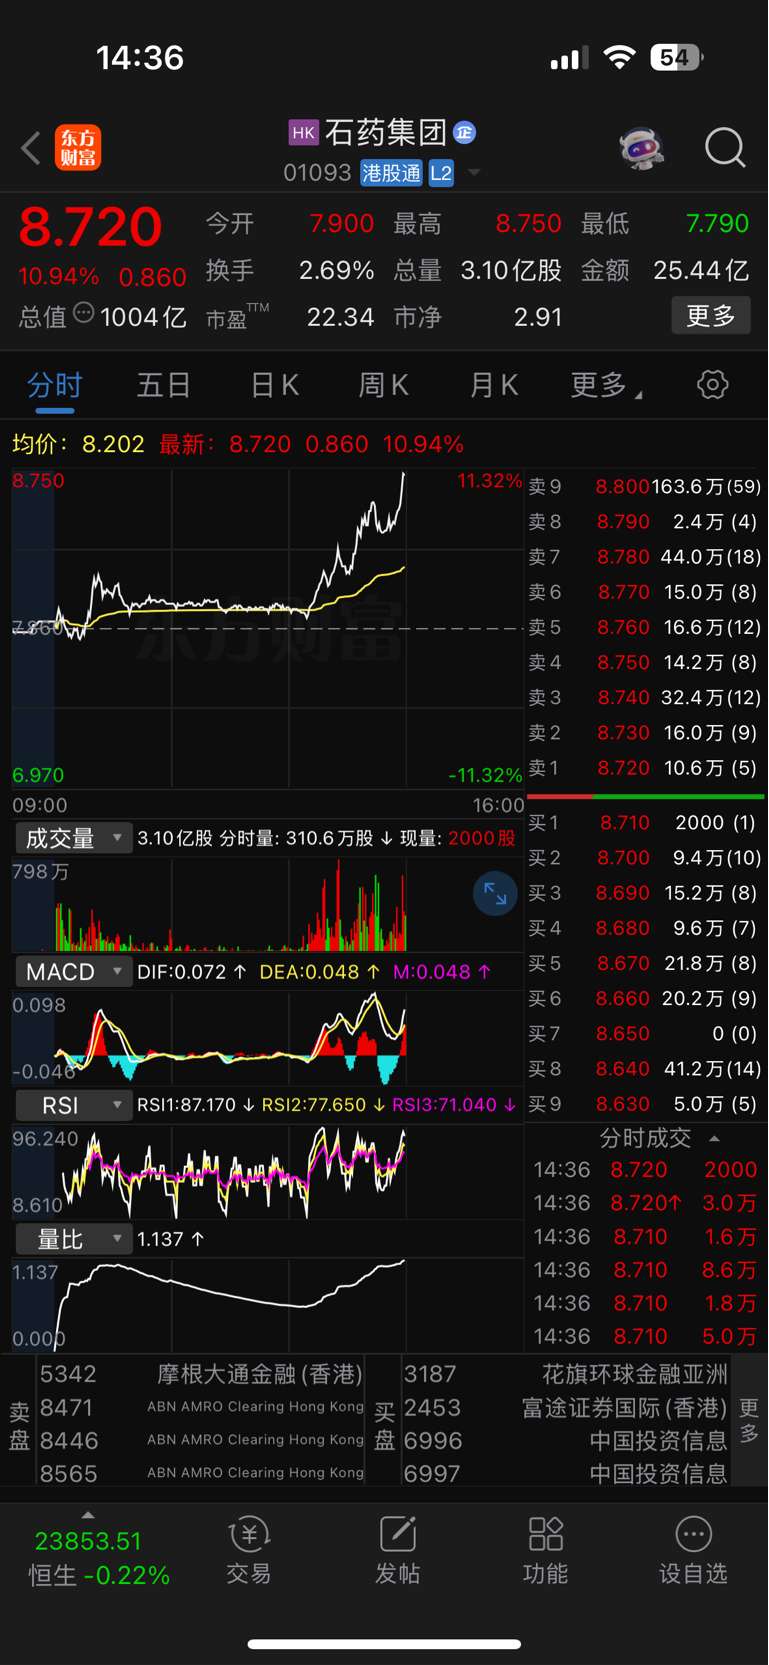Tap the volume bar chart

[268, 905]
